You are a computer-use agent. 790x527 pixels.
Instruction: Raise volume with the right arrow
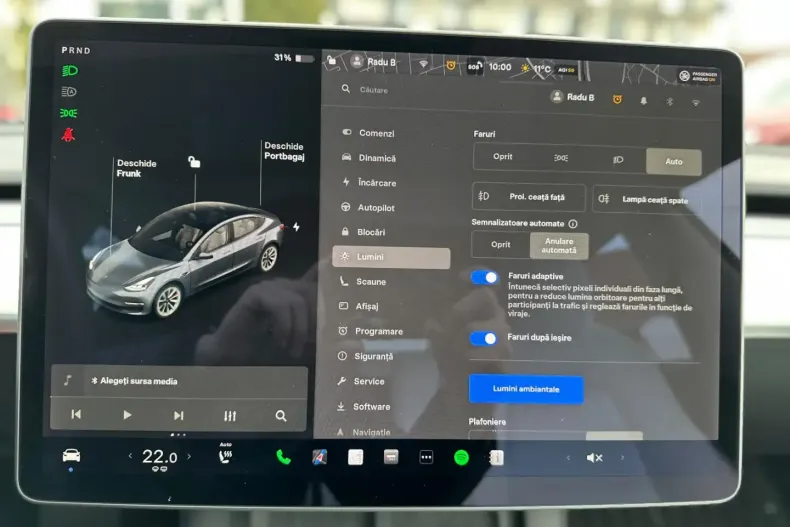[622, 458]
